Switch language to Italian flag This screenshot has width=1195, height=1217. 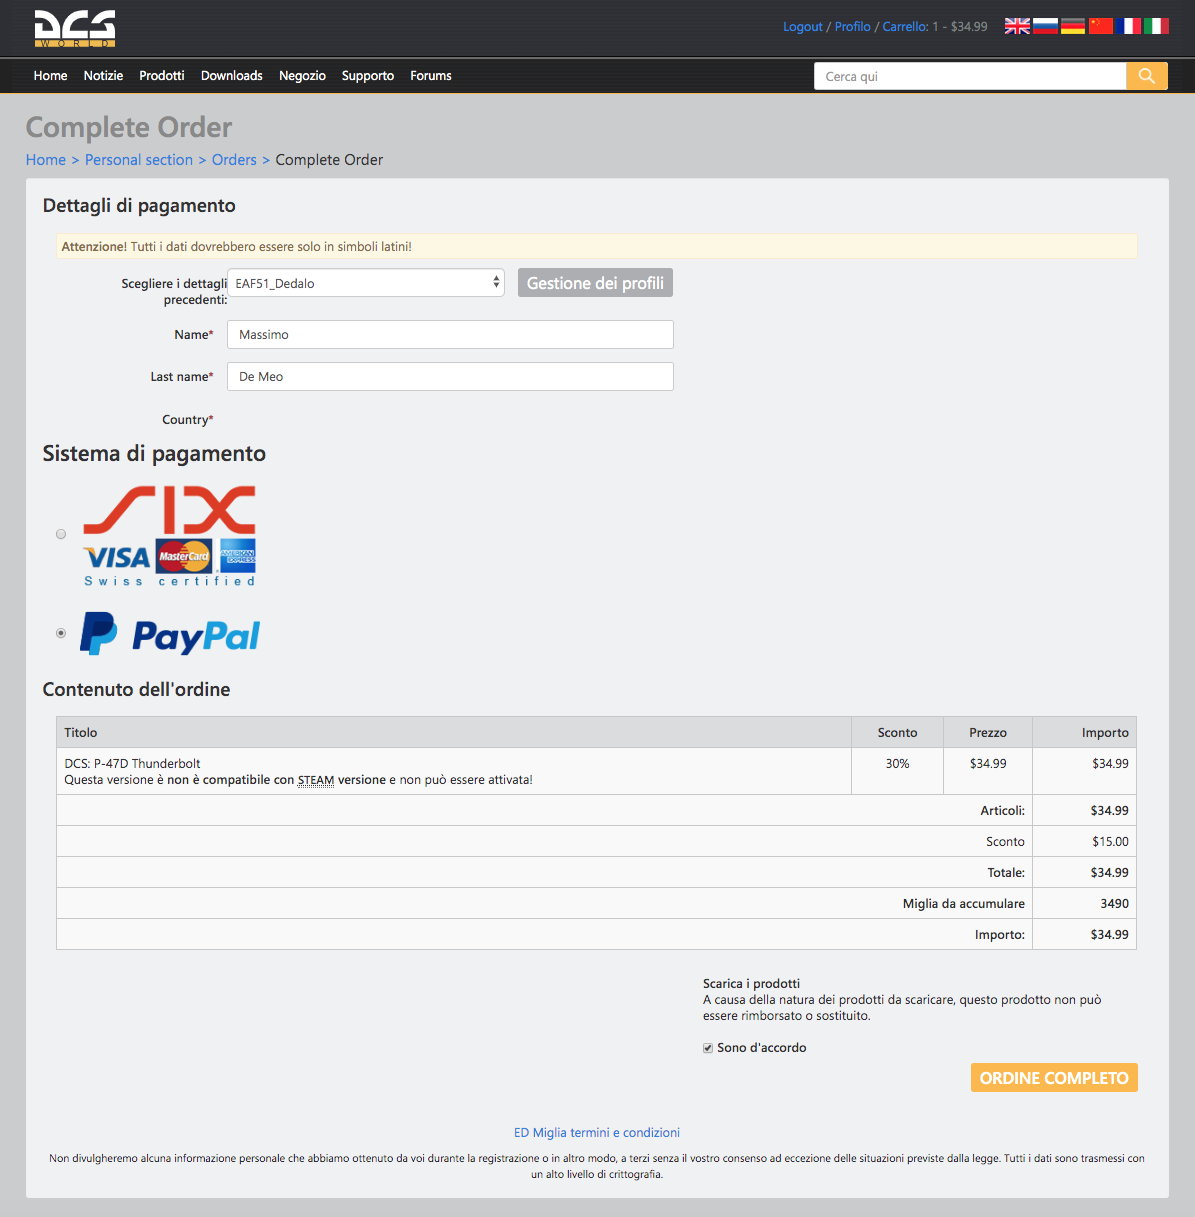[1156, 26]
